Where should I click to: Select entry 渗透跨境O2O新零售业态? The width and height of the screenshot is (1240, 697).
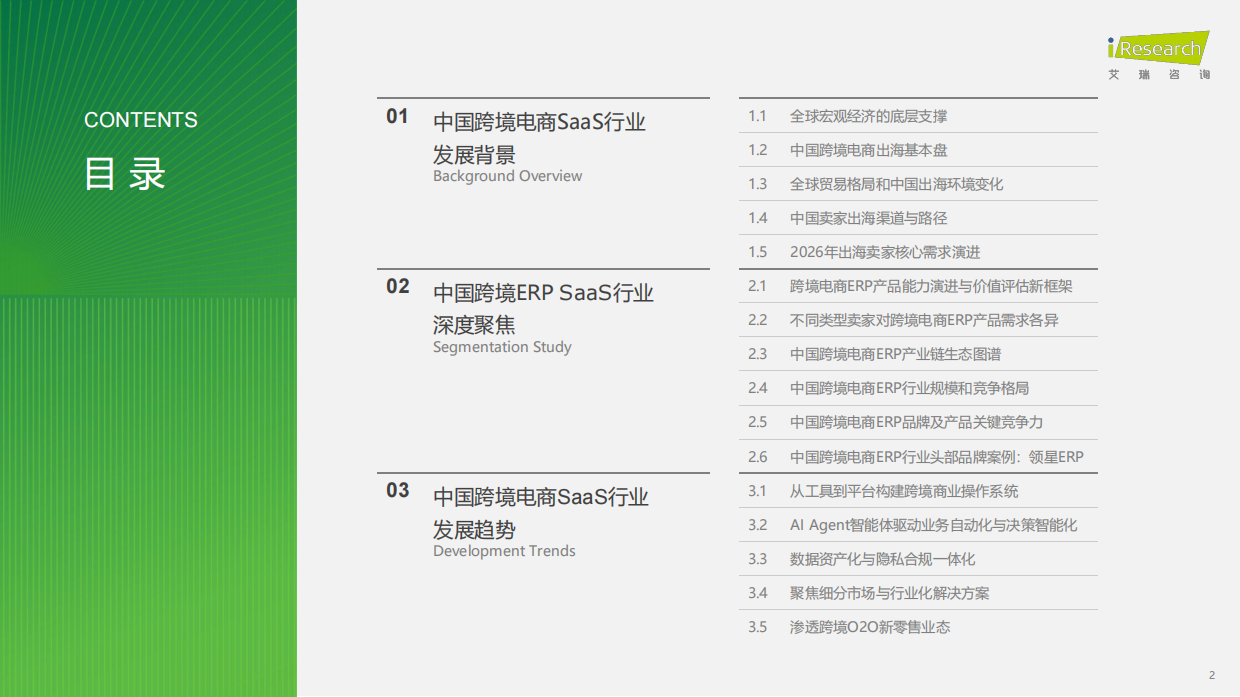(870, 627)
